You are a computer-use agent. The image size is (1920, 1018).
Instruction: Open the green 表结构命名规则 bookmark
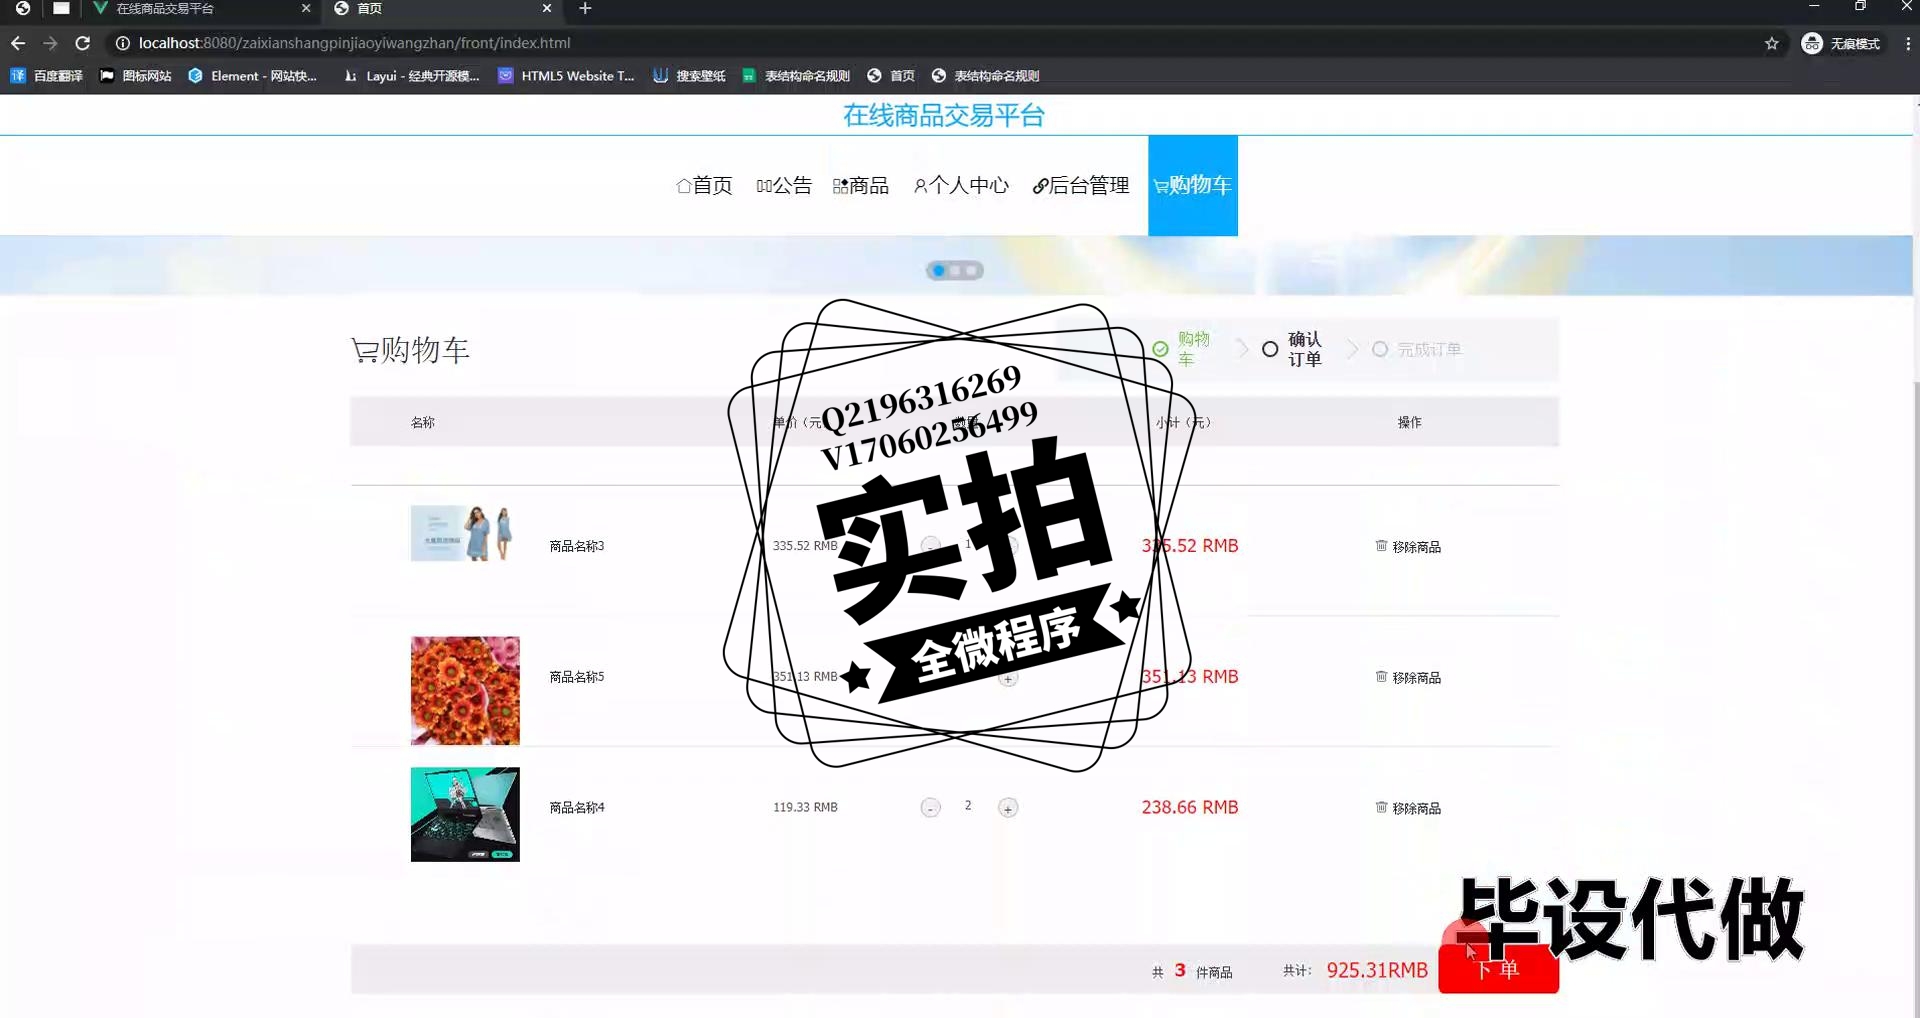point(796,76)
